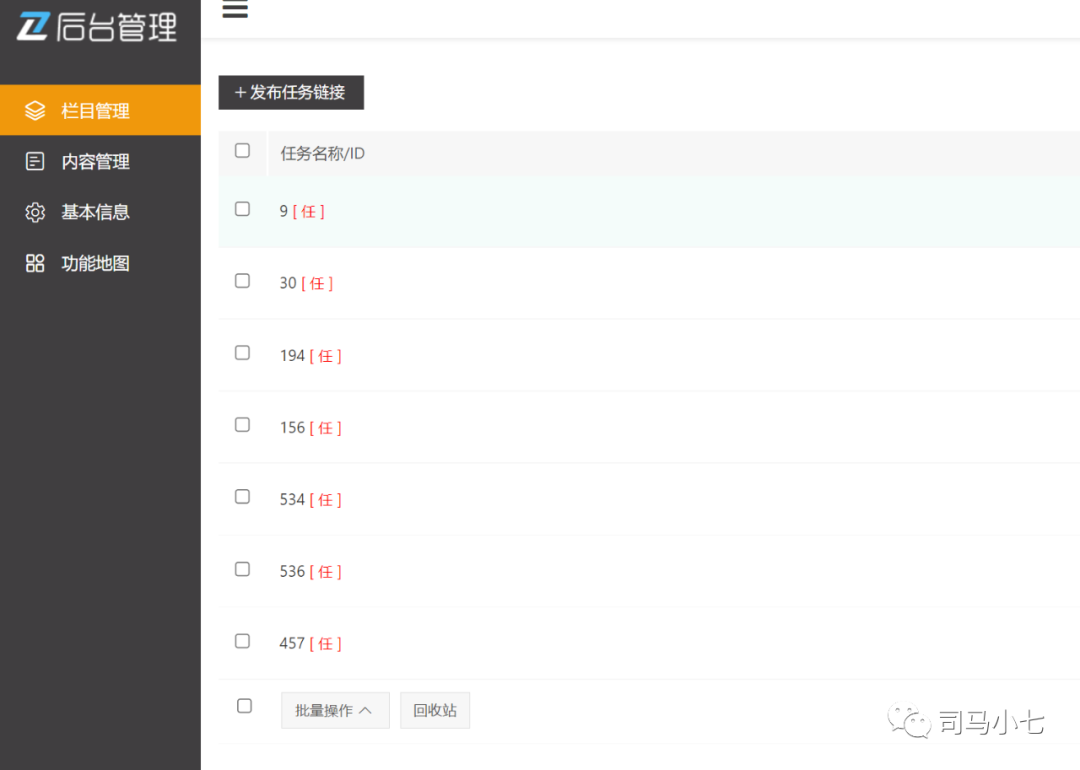Tick the checkbox for task 457

(242, 641)
